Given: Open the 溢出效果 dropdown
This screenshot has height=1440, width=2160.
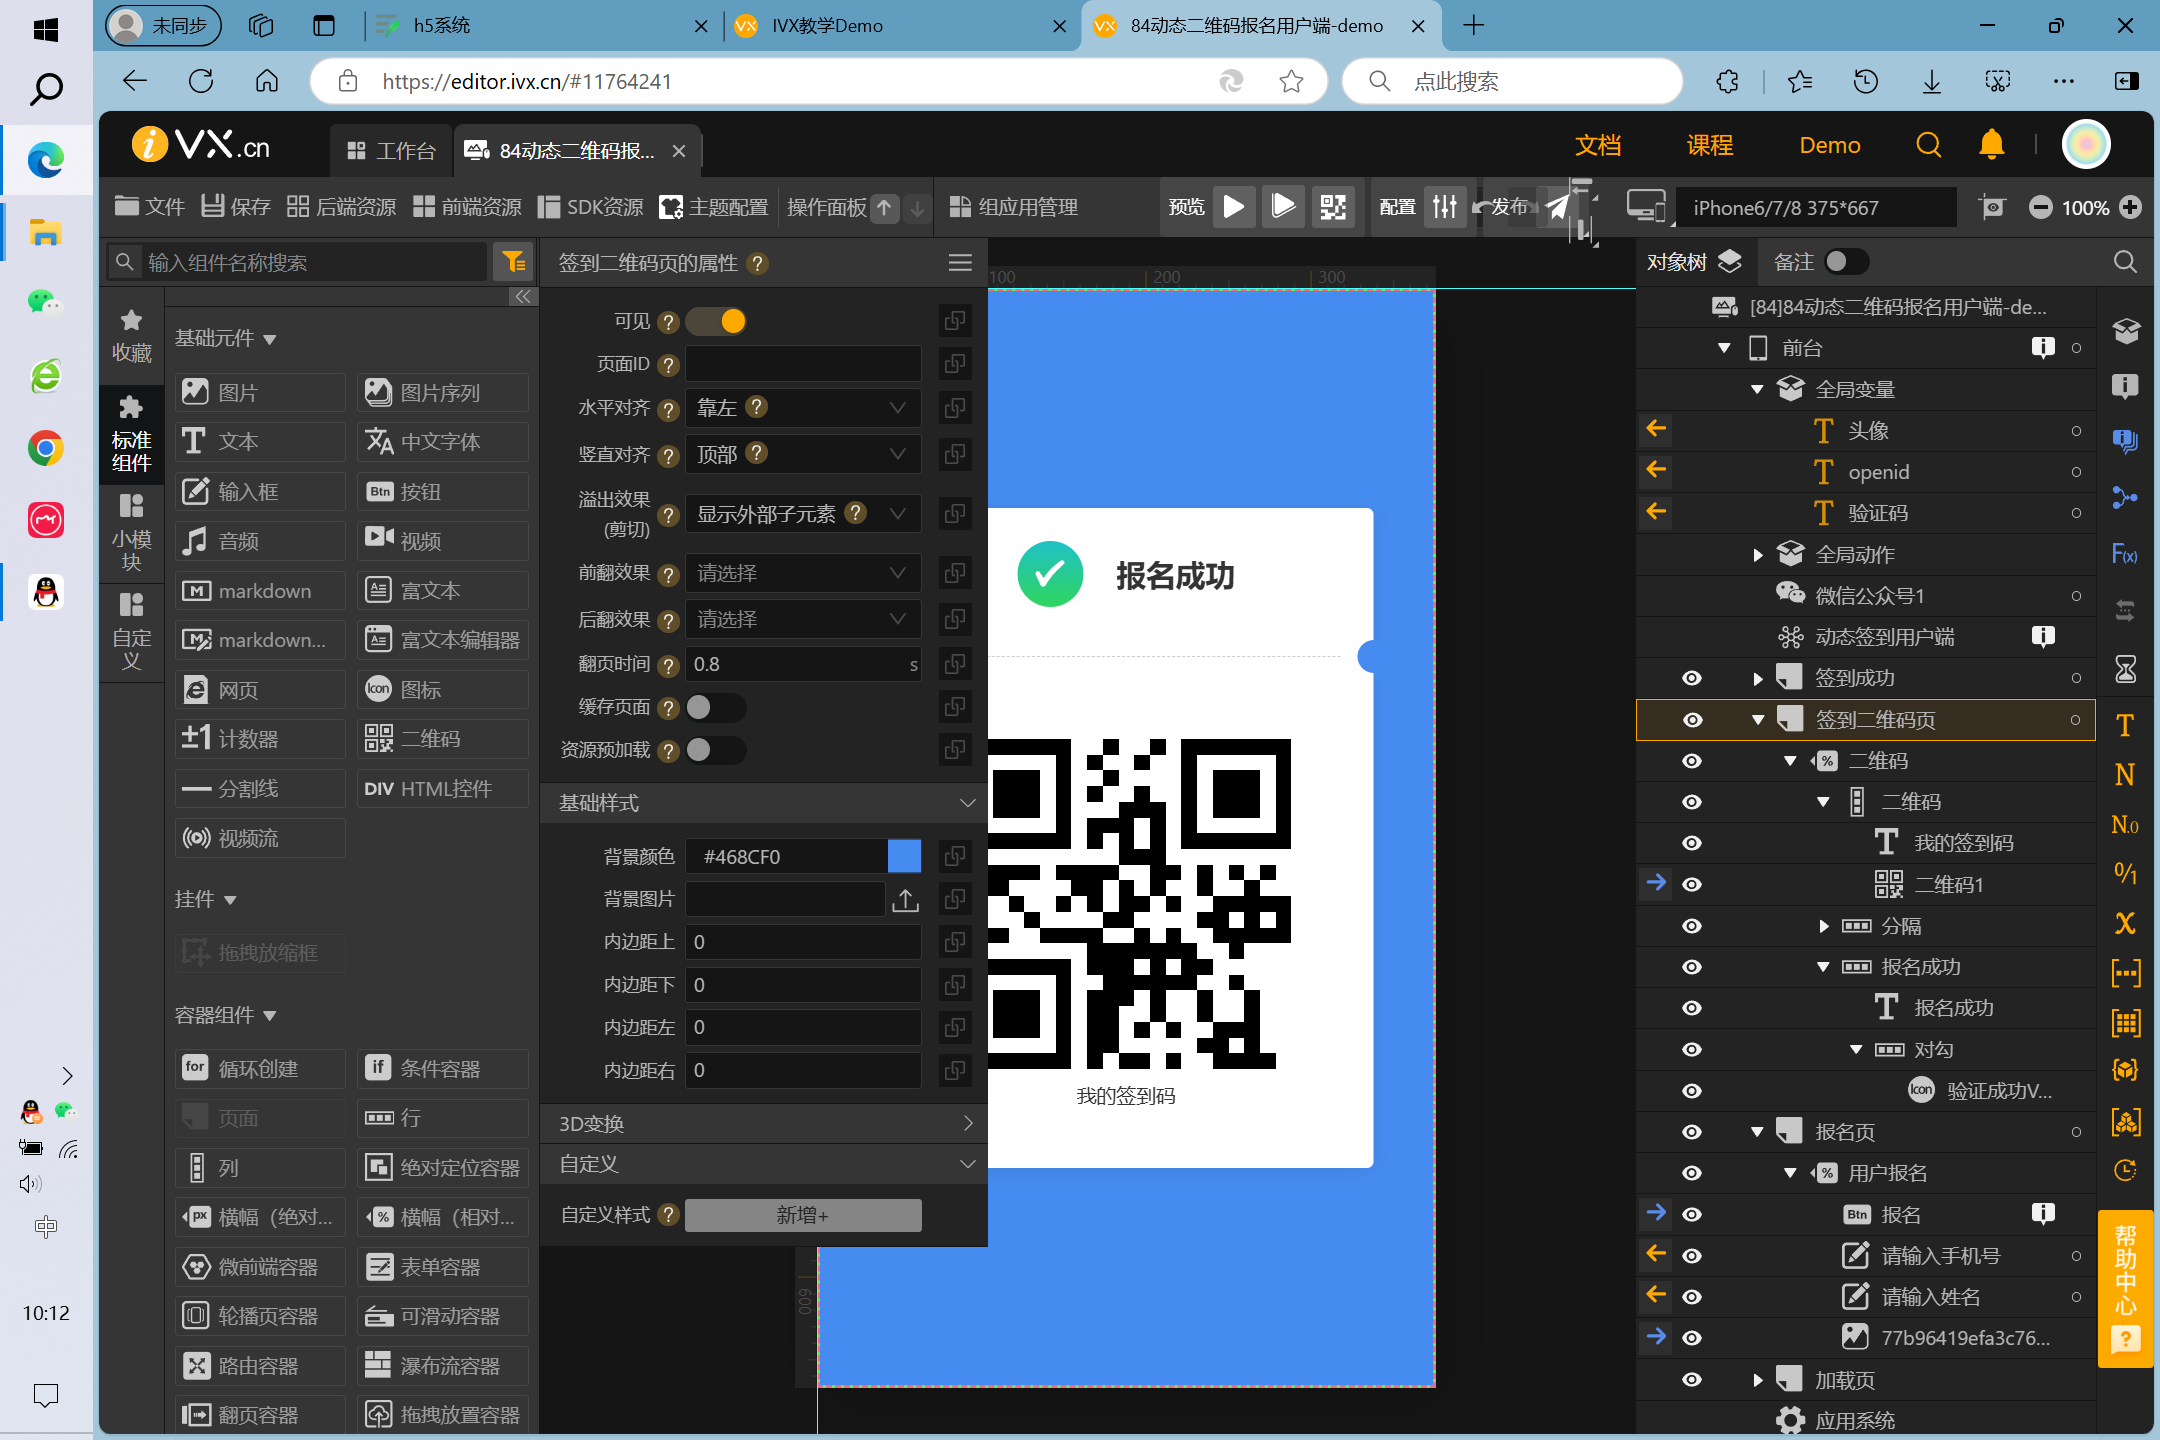Looking at the screenshot, I should pos(802,513).
